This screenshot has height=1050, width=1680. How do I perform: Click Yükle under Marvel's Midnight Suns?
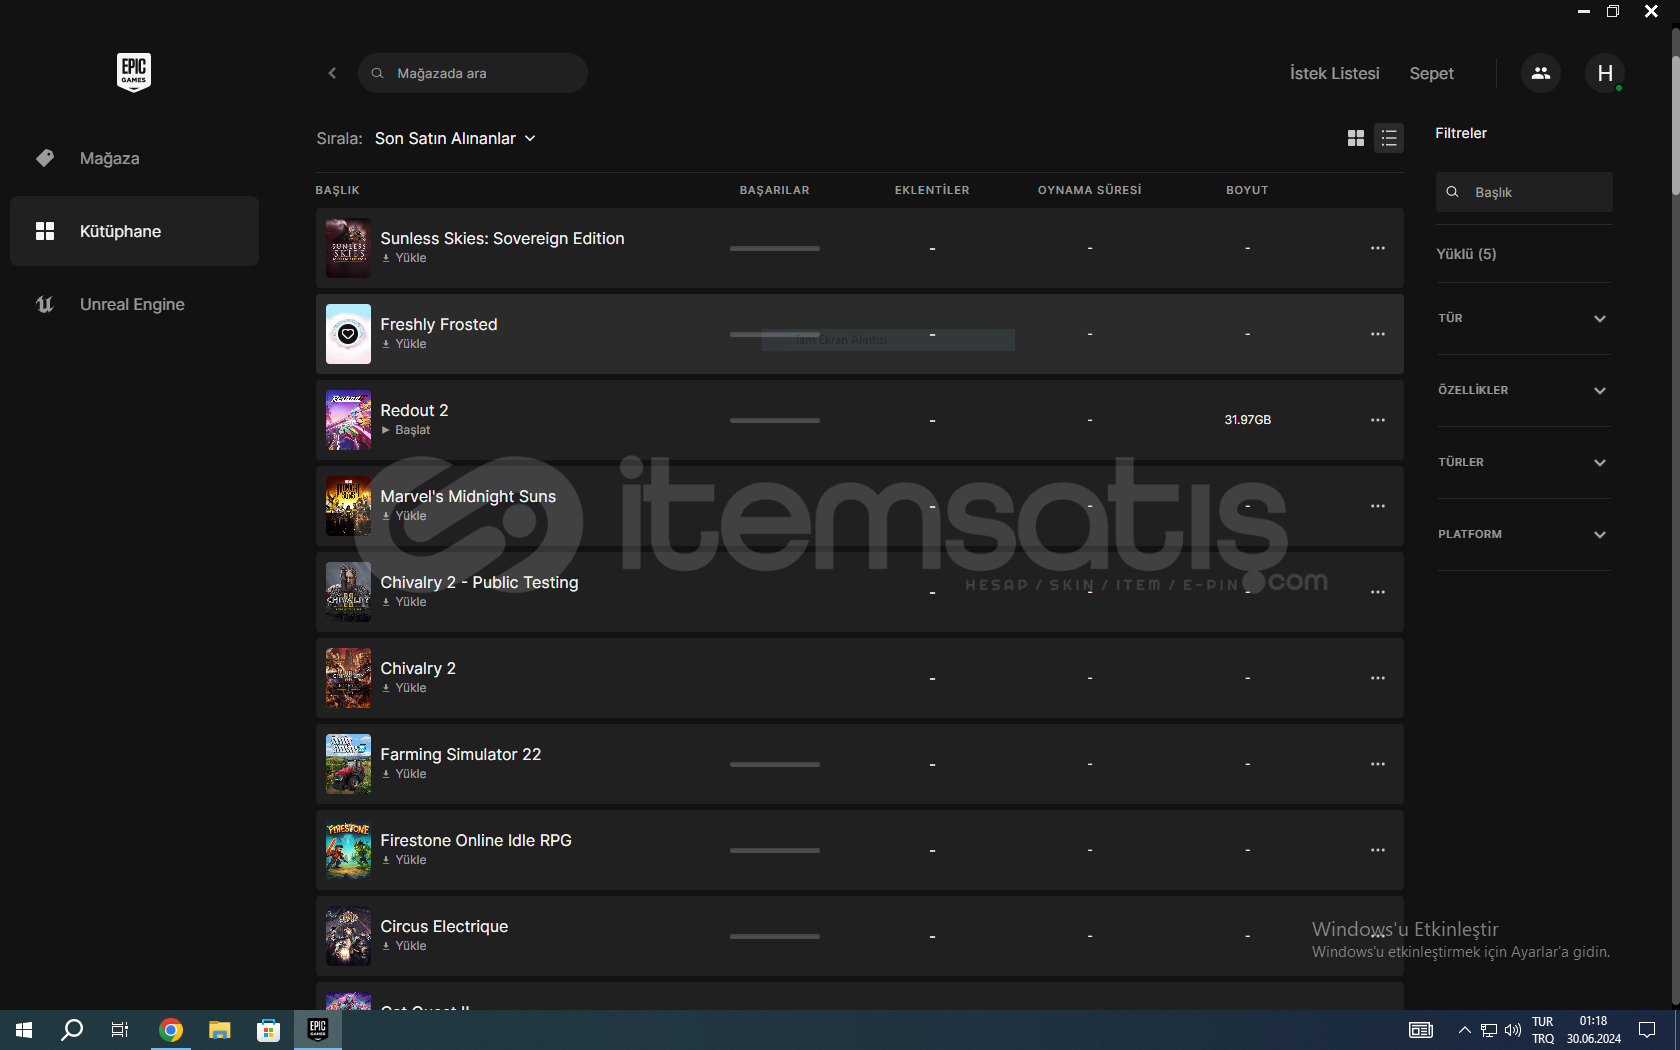404,516
